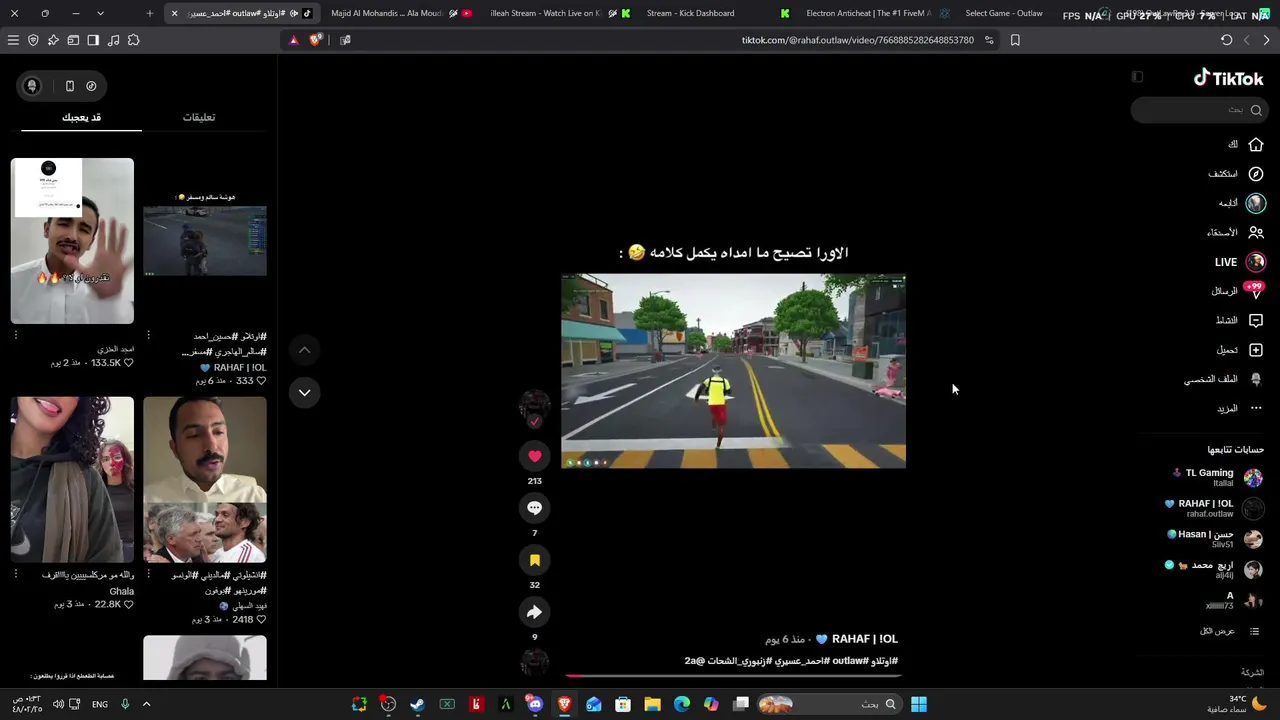The height and width of the screenshot is (720, 1280).
Task: Open the LIVE section in the sidebar
Action: point(1240,262)
